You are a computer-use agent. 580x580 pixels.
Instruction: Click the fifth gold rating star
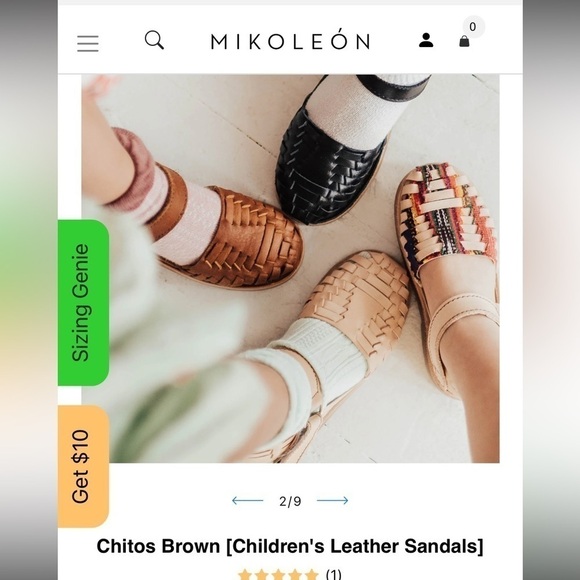point(311,575)
